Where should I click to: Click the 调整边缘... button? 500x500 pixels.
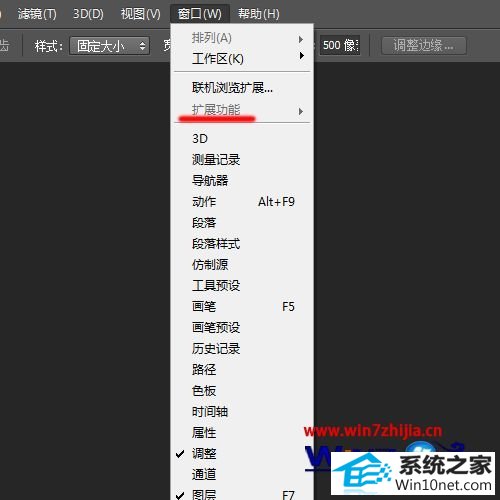click(x=423, y=45)
